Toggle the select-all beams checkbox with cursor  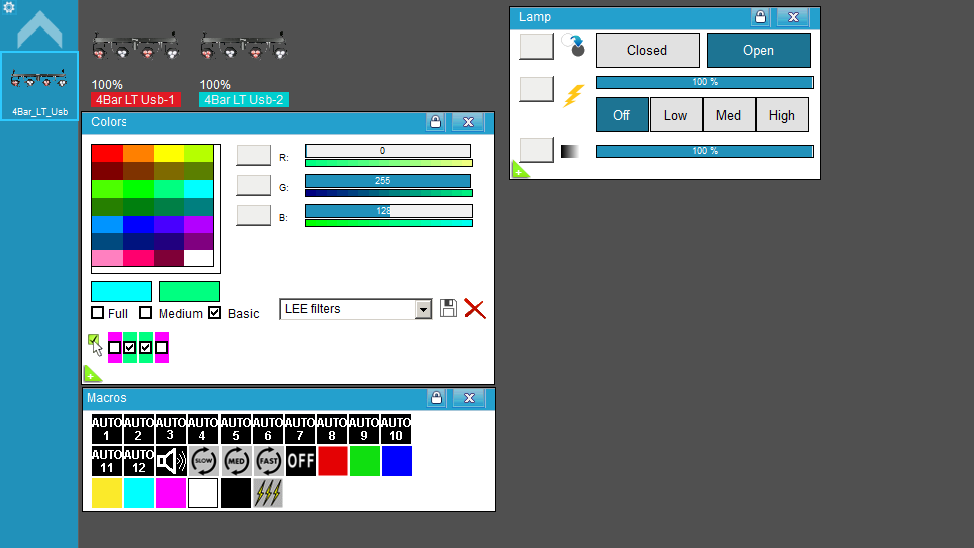click(x=93, y=340)
